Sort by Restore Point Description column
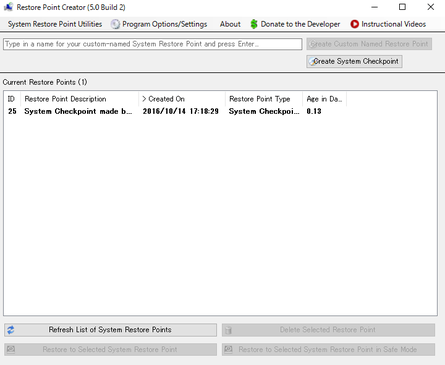 79,99
